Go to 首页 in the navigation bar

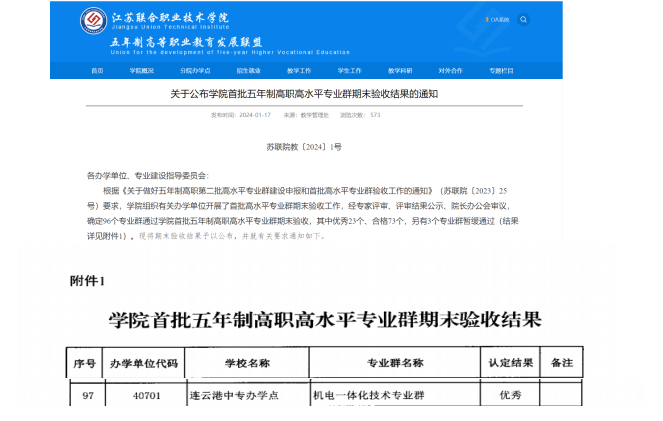coord(97,71)
